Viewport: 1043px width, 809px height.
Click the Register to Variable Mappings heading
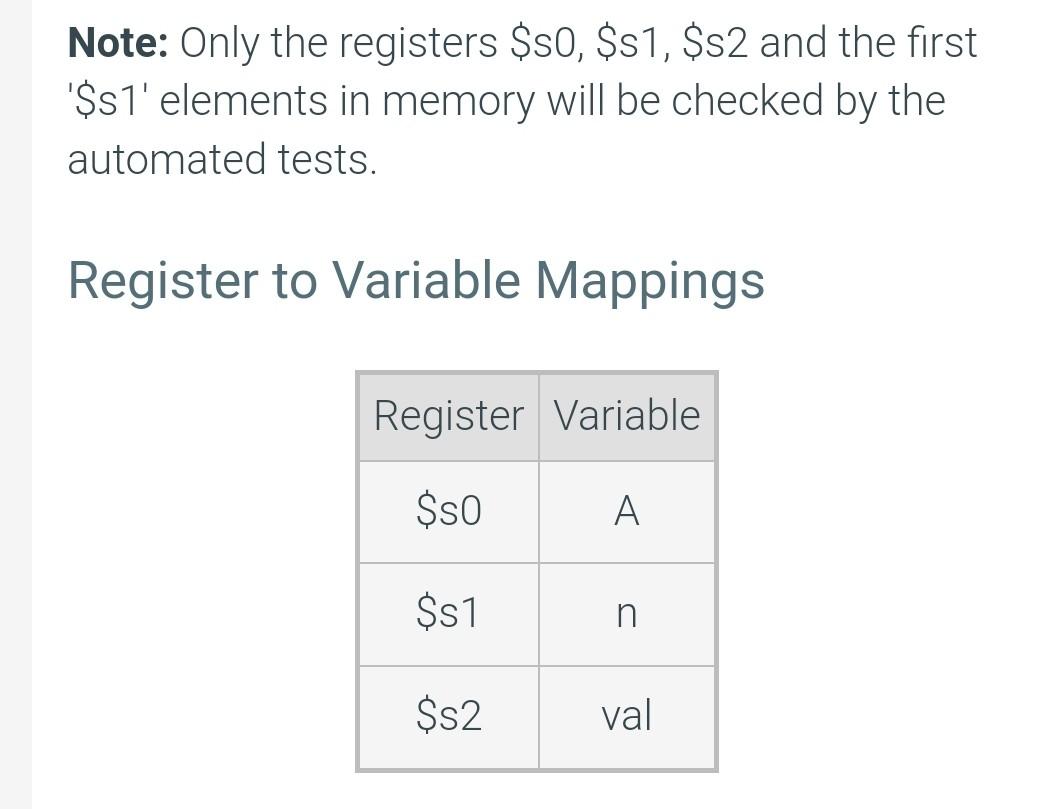[x=416, y=282]
